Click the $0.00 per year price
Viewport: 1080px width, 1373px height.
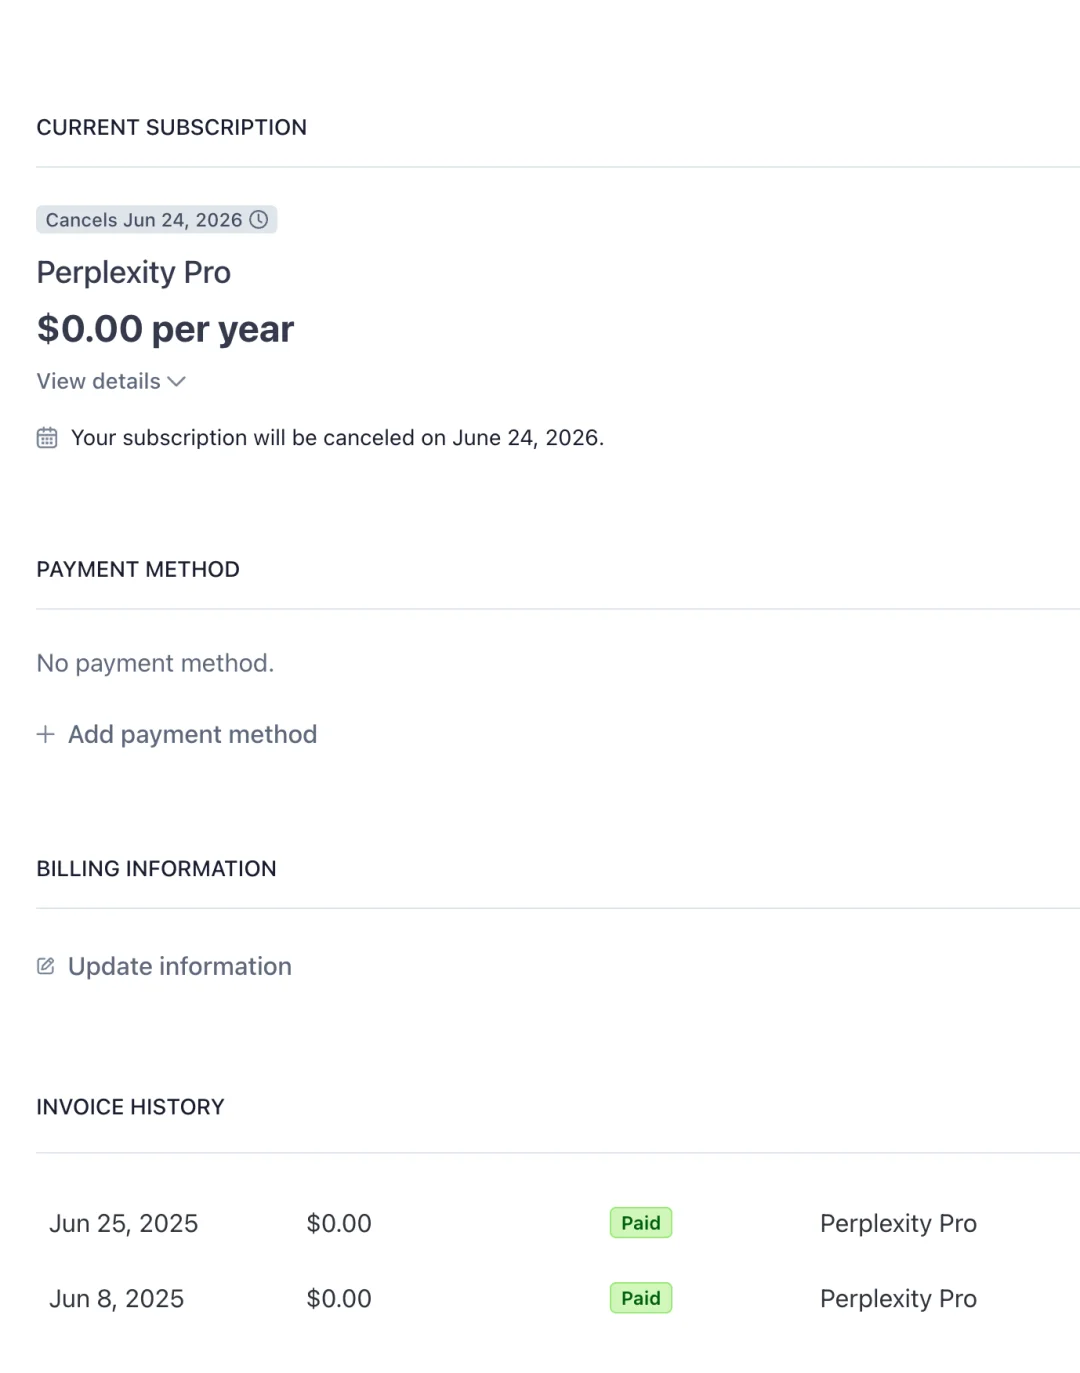165,329
